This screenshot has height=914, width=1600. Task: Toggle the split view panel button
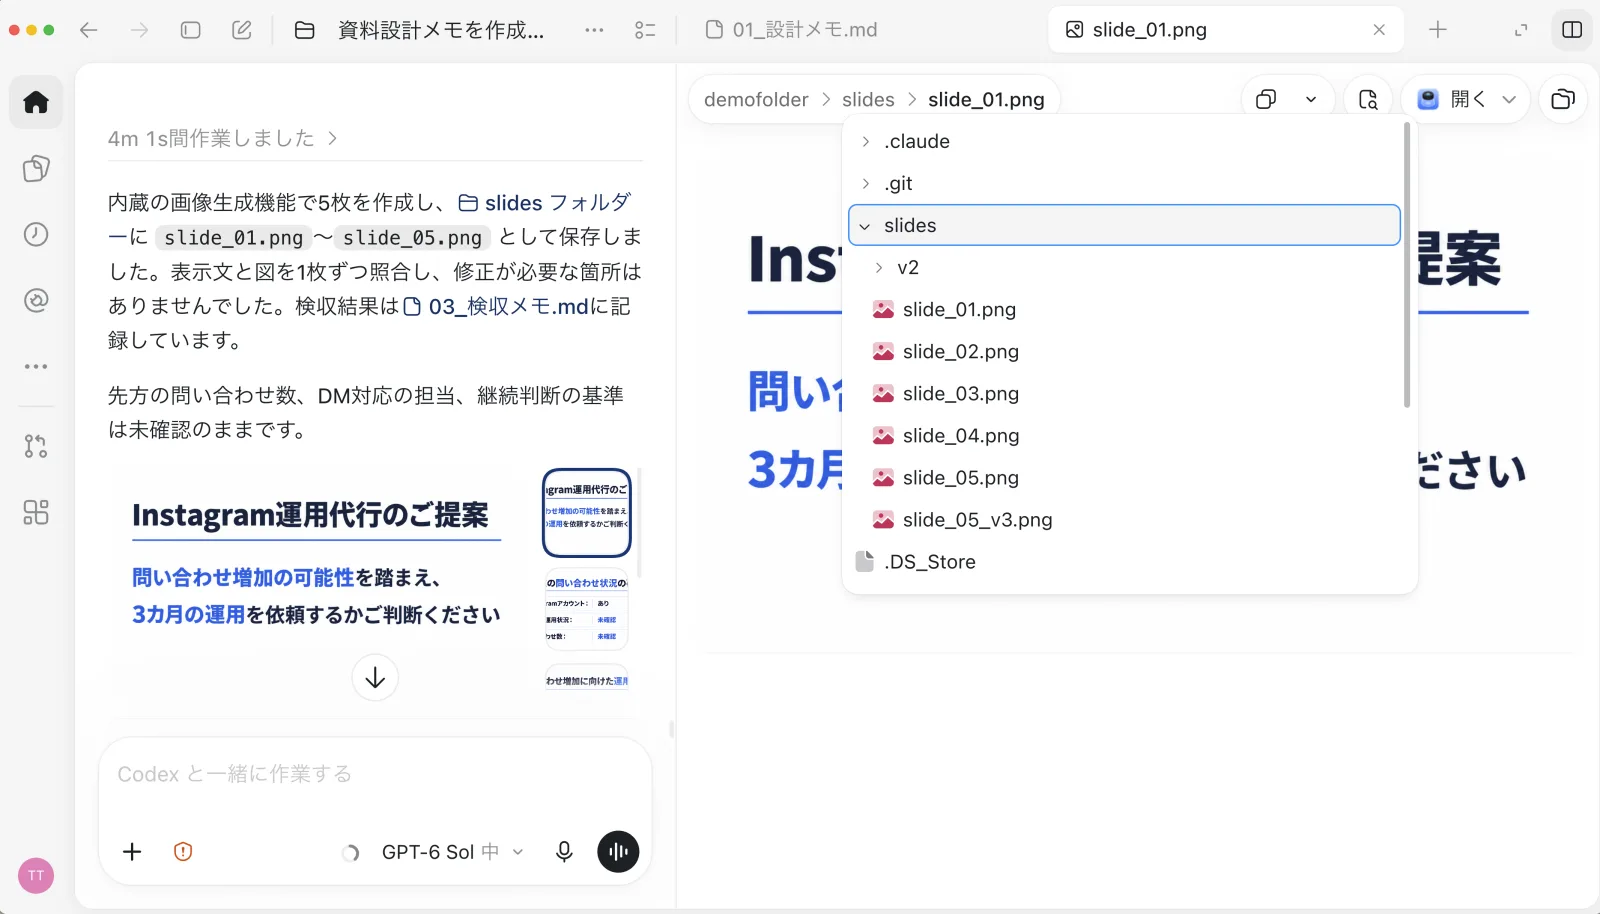pos(1572,30)
